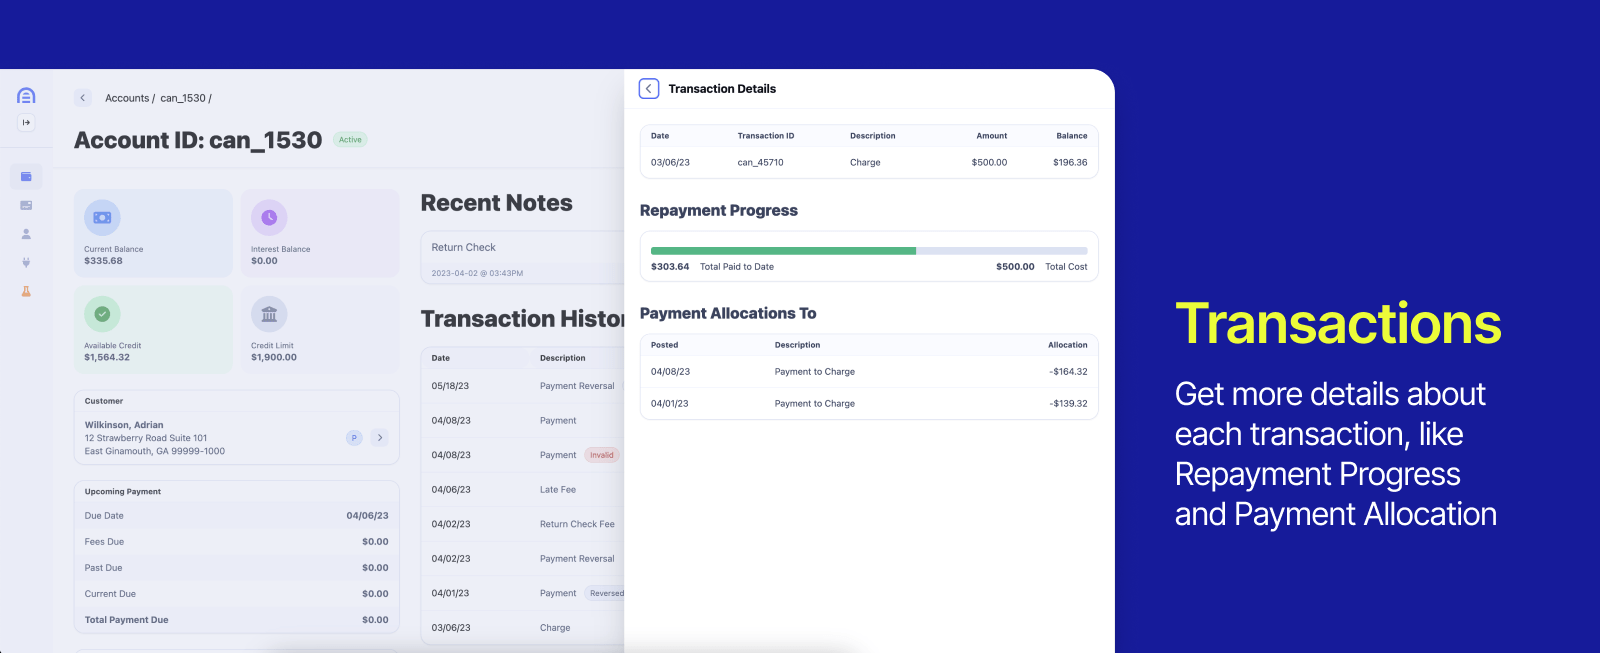Click the Transaction ID column header

point(765,136)
